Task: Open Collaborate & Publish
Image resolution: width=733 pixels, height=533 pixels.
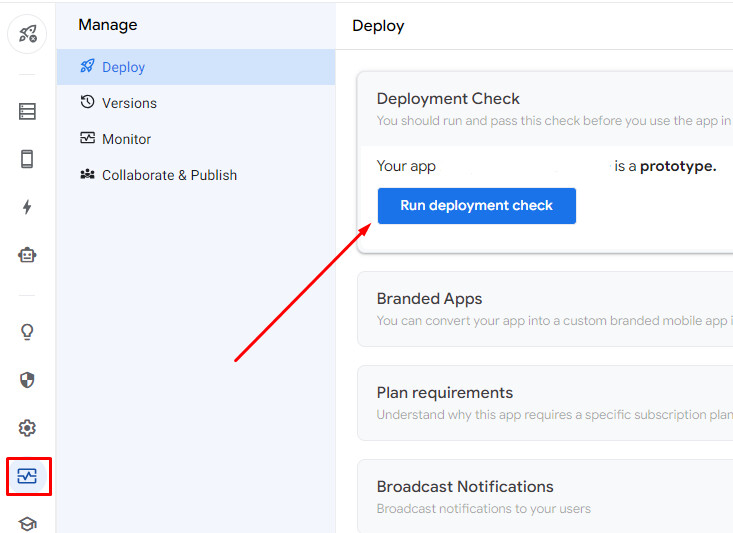Action: [169, 175]
